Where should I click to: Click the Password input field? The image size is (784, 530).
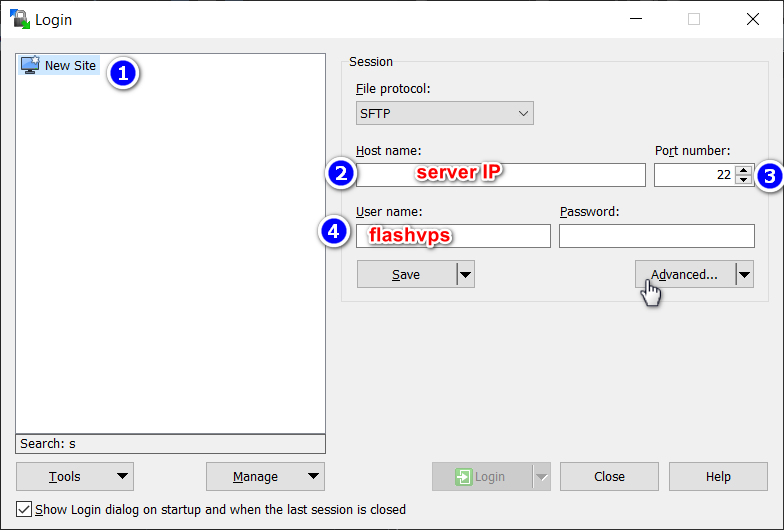(656, 236)
